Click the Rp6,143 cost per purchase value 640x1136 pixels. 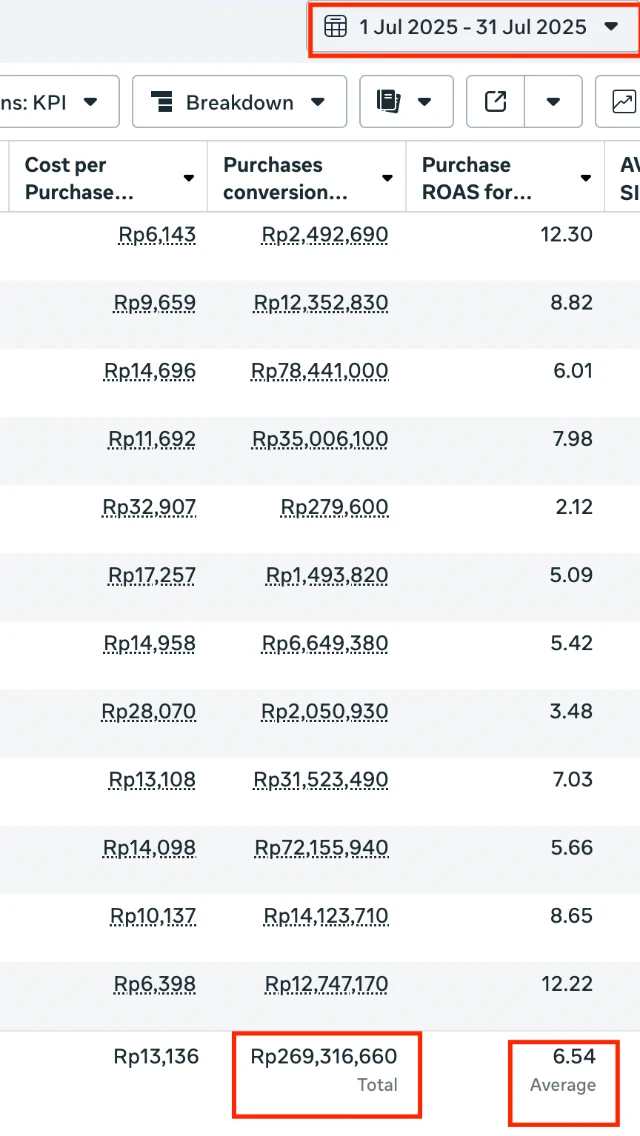(x=157, y=235)
